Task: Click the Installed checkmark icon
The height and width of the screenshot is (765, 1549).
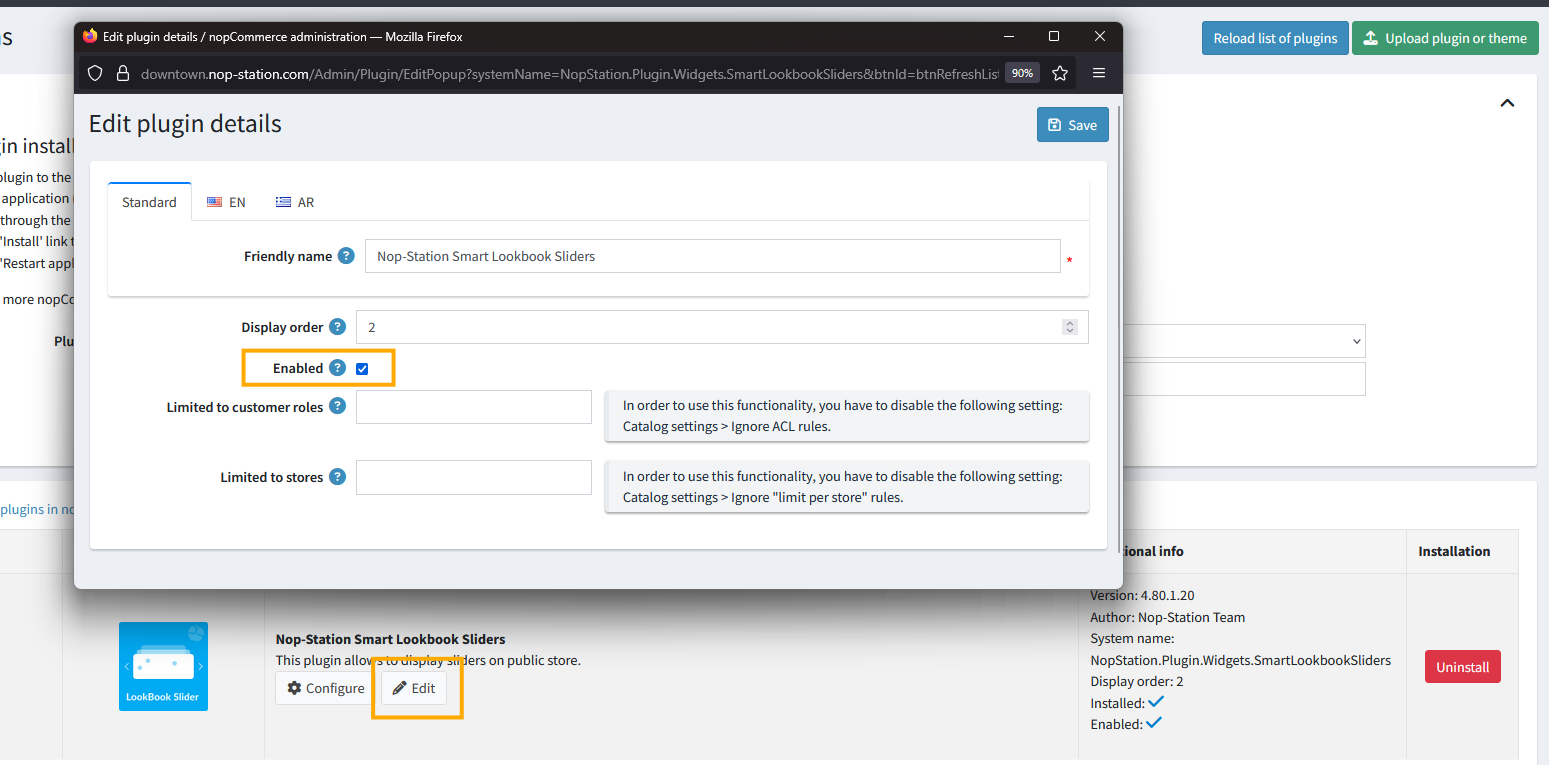Action: 1156,702
